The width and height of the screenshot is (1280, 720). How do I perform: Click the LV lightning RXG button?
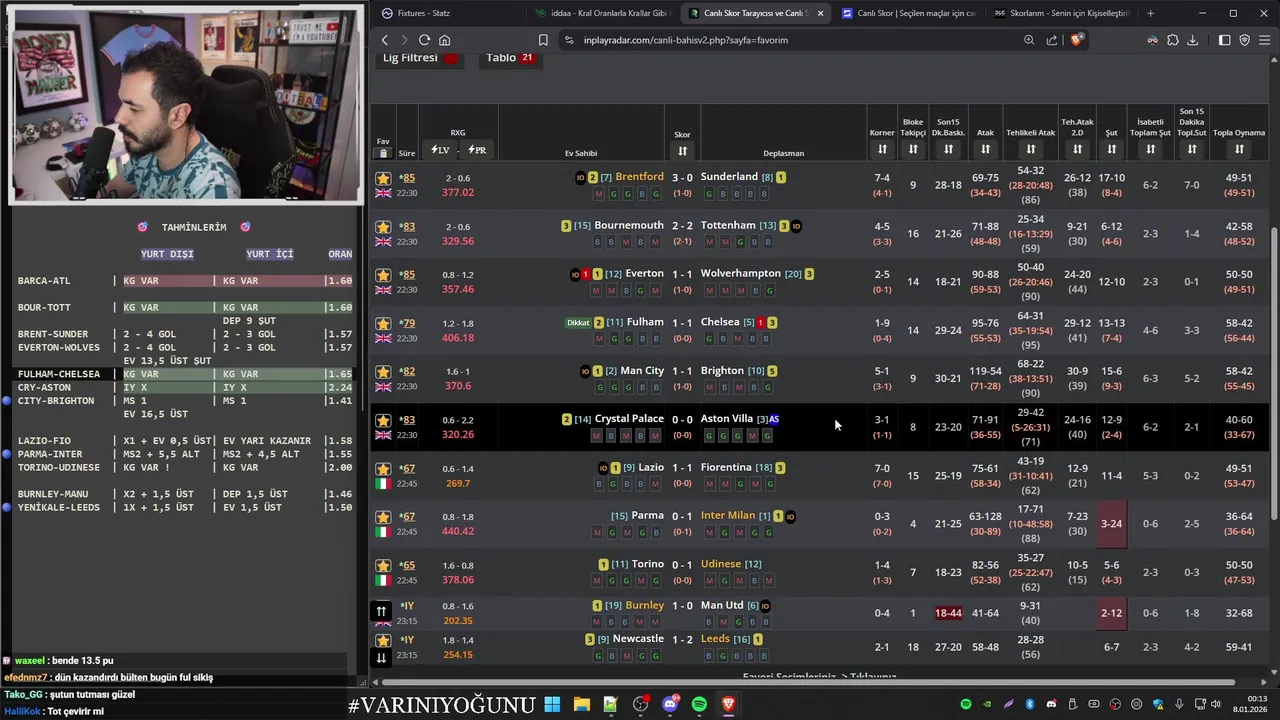click(x=440, y=150)
